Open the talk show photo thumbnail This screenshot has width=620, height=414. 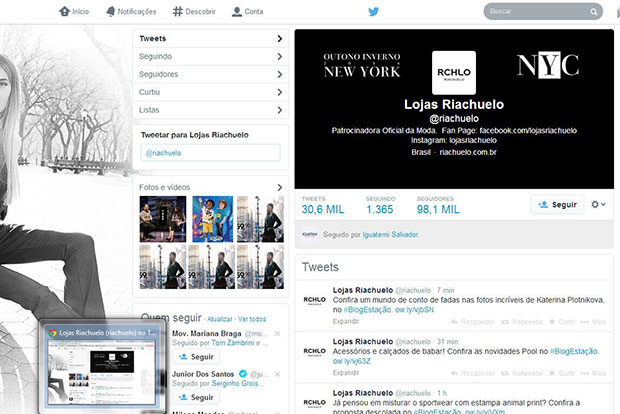[163, 219]
